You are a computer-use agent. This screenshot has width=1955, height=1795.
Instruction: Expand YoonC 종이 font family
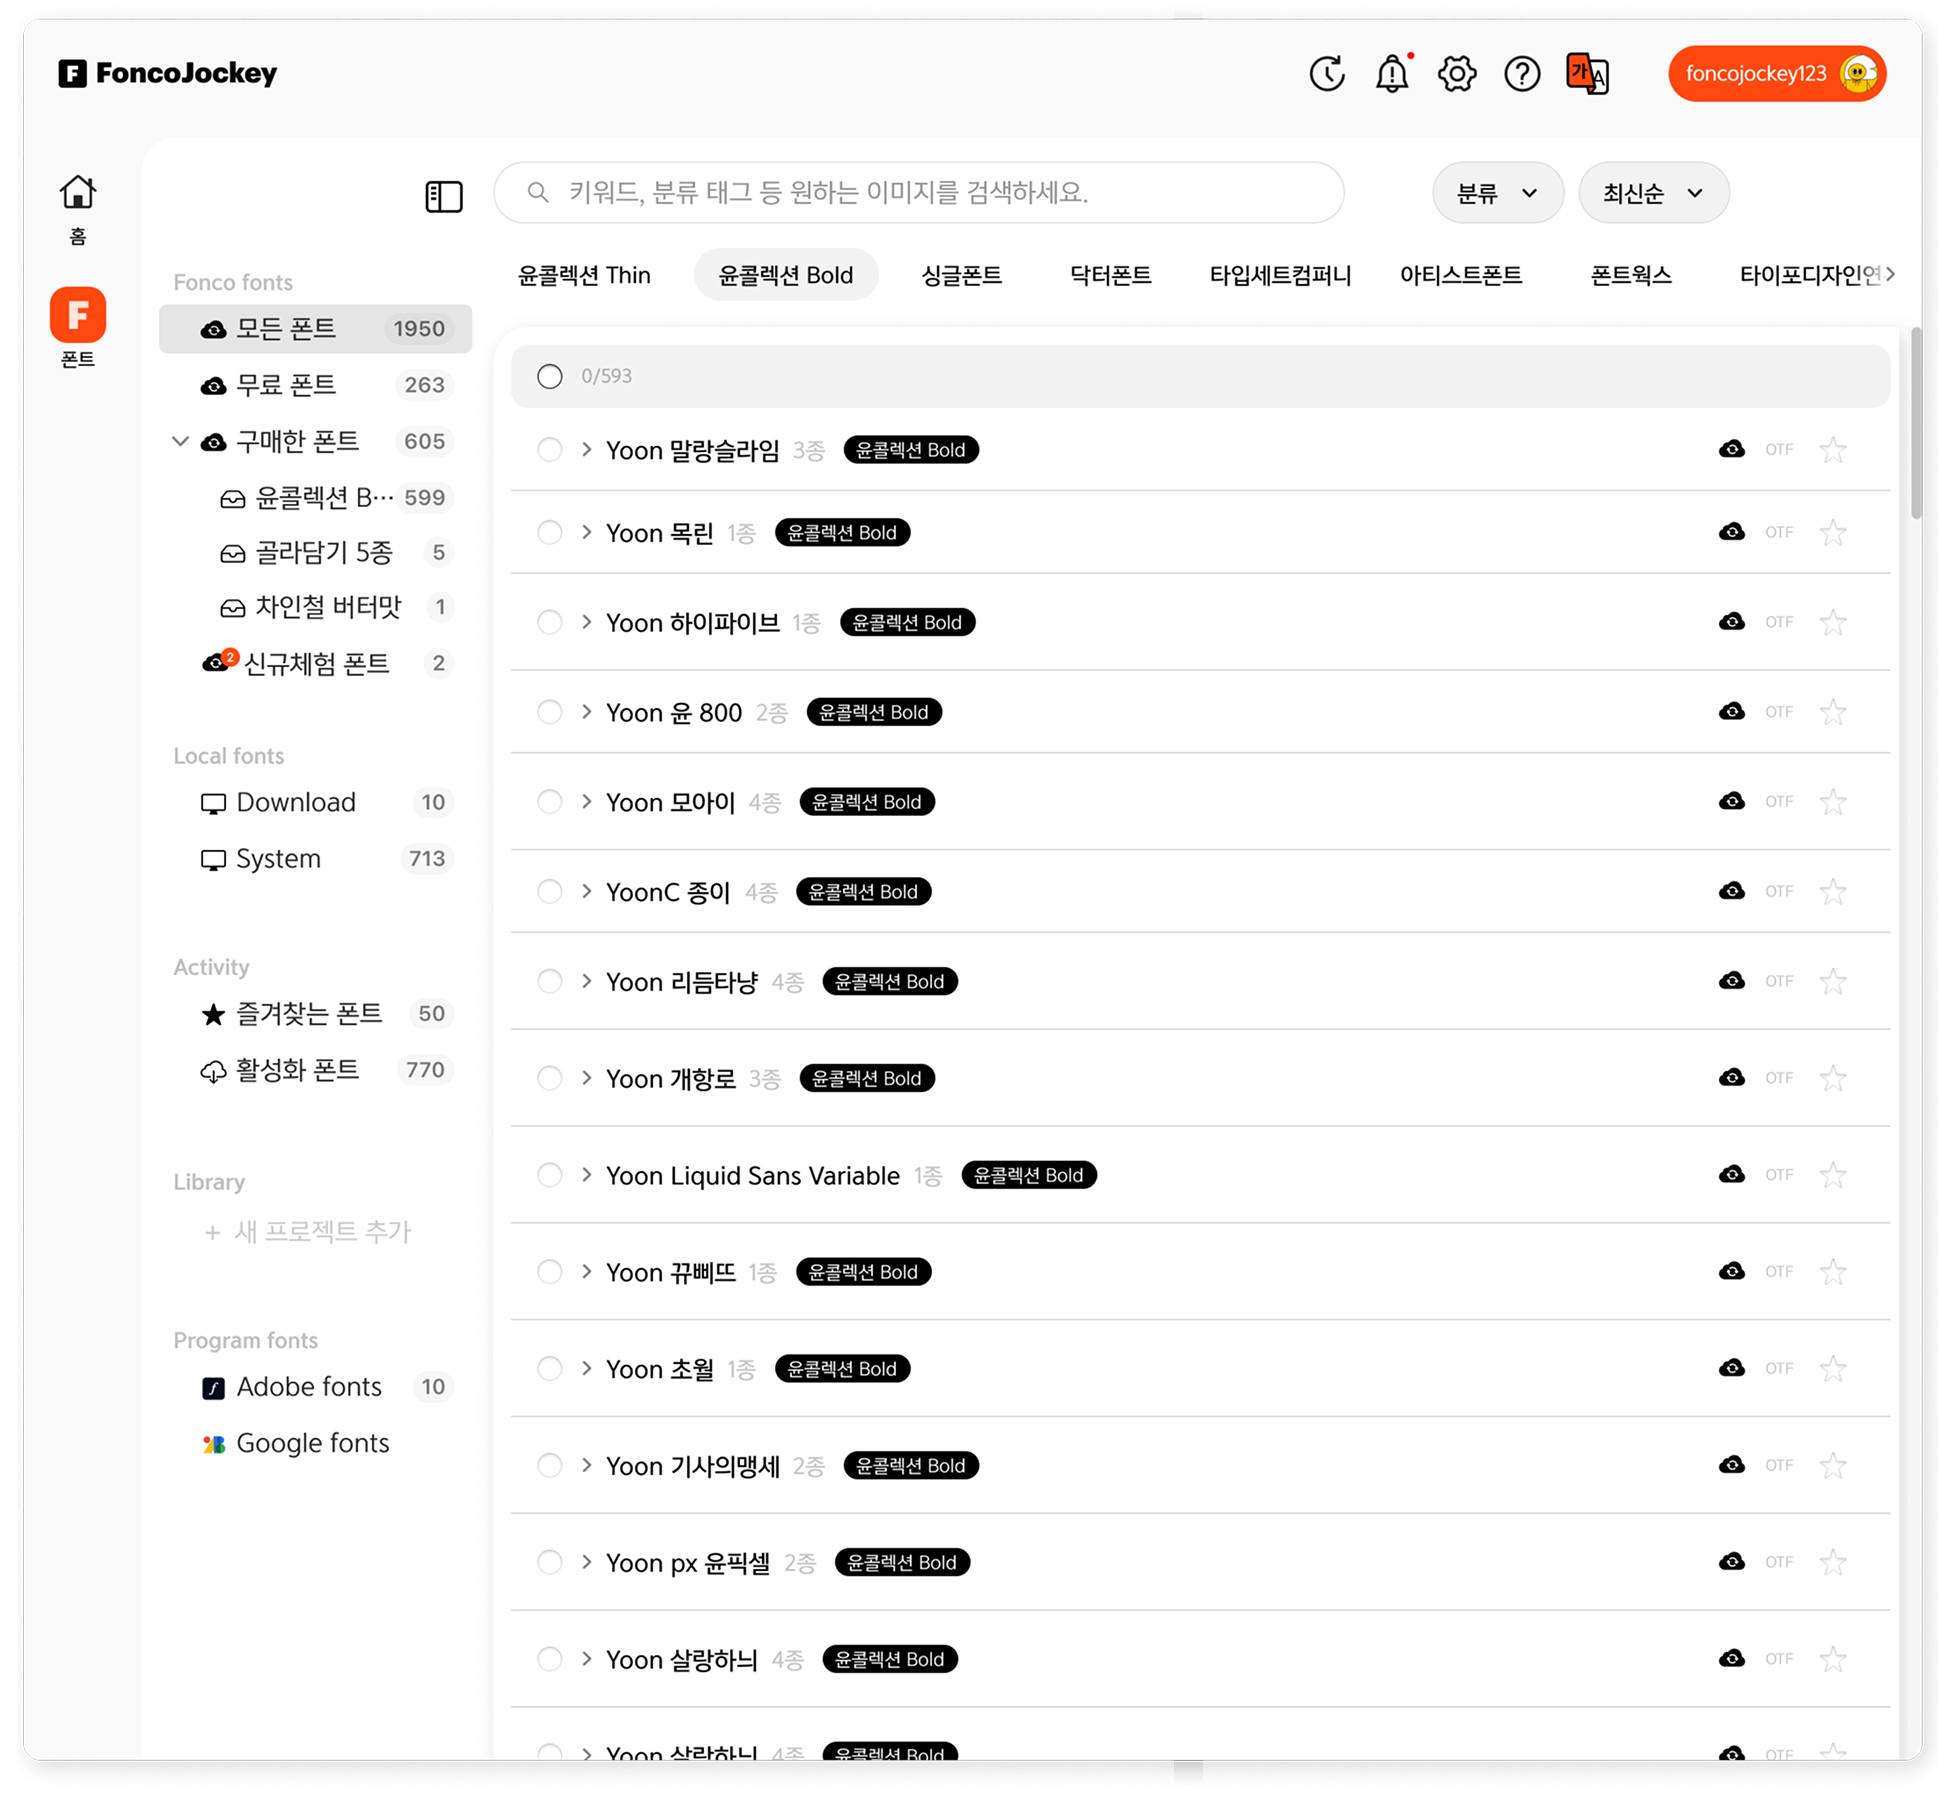click(587, 891)
